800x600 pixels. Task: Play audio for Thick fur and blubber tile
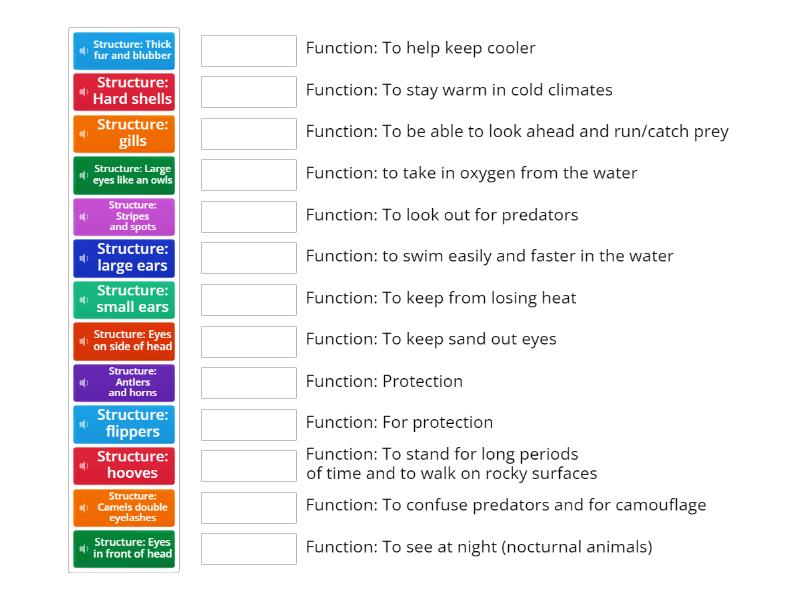pyautogui.click(x=84, y=50)
